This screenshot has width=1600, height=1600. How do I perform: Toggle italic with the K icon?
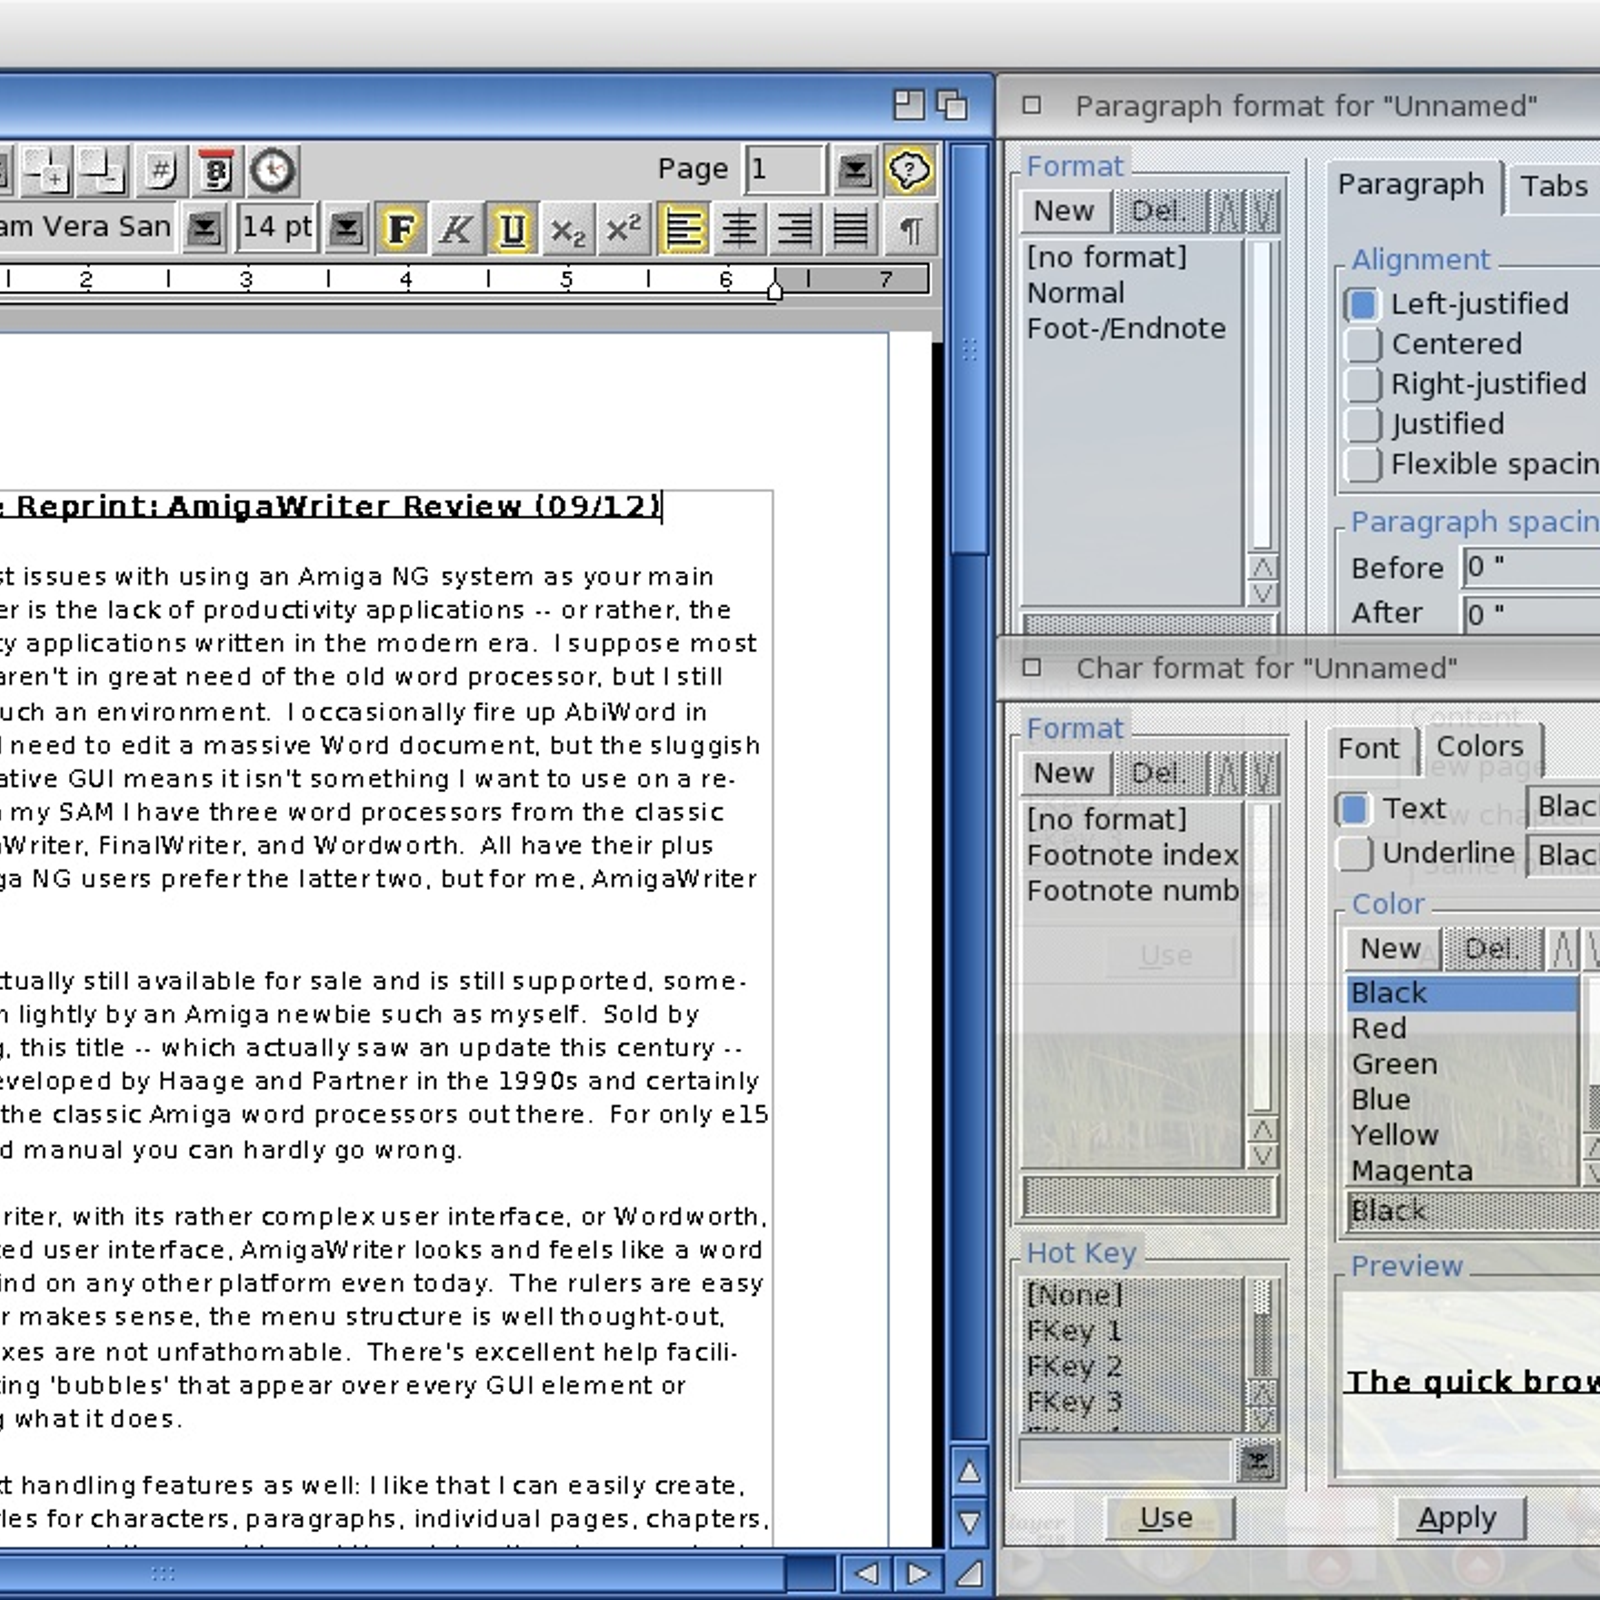pyautogui.click(x=456, y=229)
